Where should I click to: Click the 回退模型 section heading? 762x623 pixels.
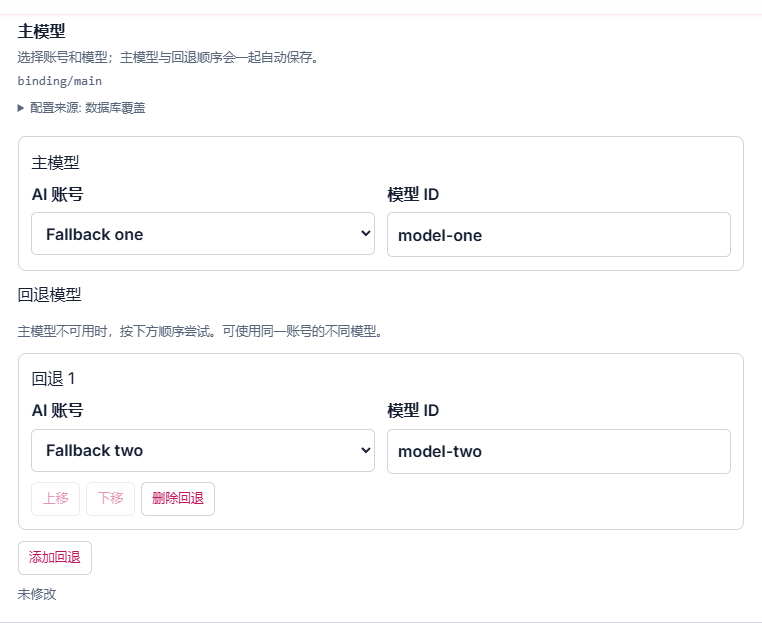pyautogui.click(x=50, y=294)
